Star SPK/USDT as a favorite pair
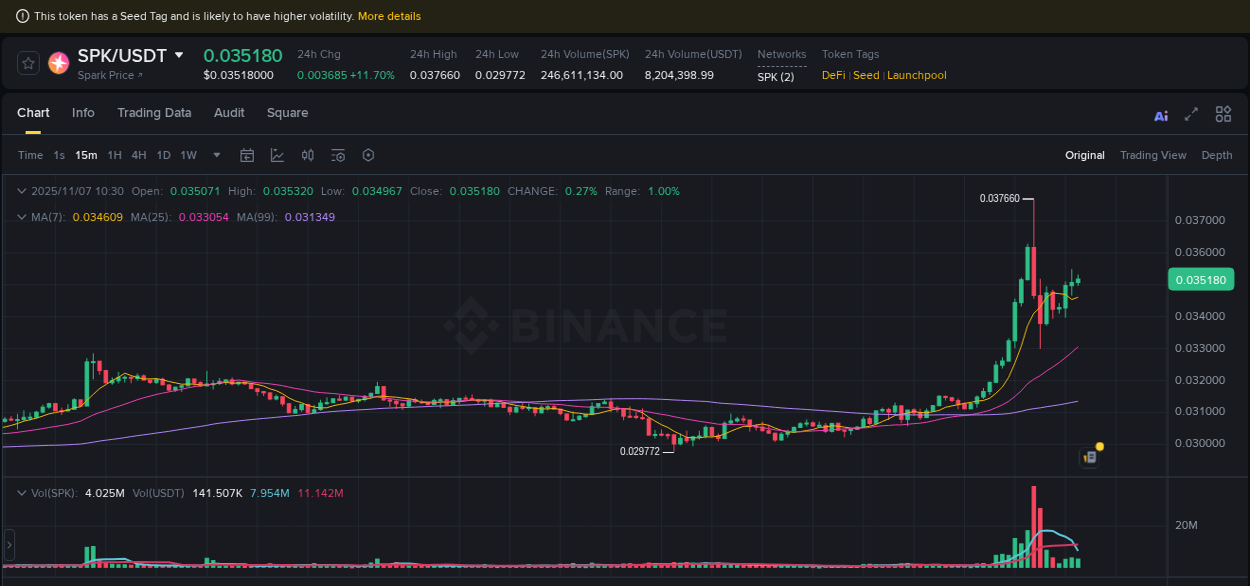Viewport: 1250px width, 586px height. point(27,62)
